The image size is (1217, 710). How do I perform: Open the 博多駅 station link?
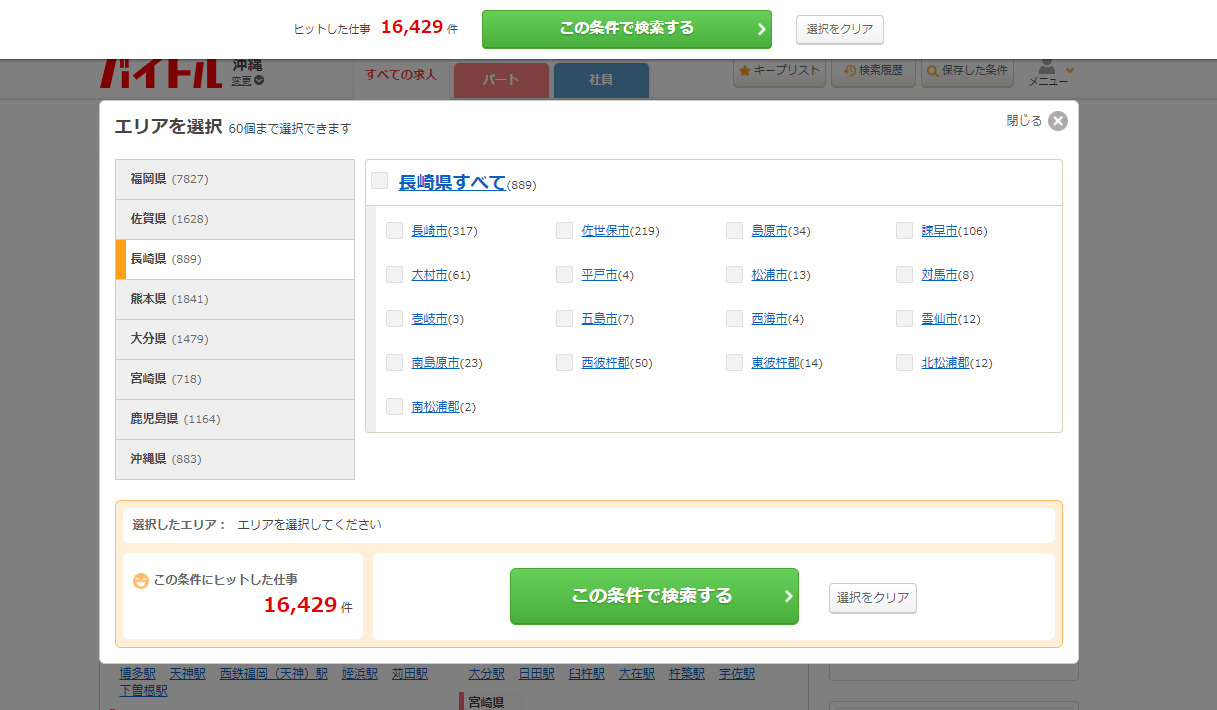(x=138, y=674)
